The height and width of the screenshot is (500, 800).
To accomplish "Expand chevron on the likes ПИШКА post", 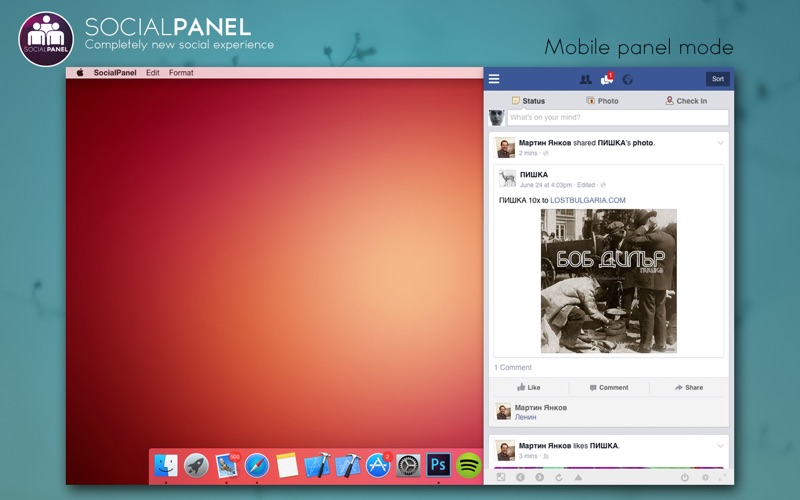I will tap(720, 446).
